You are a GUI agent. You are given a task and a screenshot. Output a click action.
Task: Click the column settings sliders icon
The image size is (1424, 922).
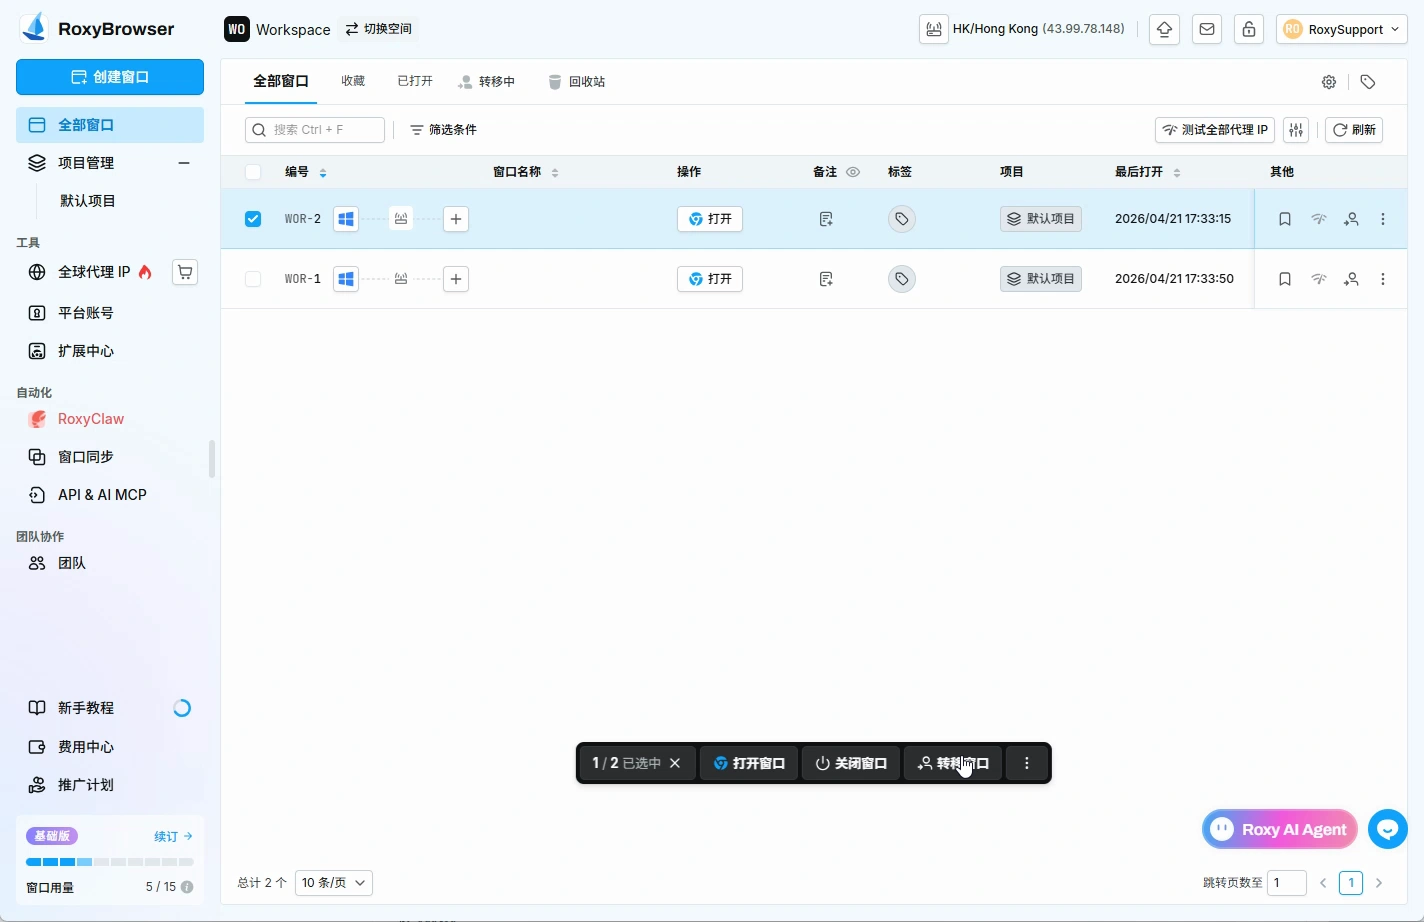(x=1296, y=130)
